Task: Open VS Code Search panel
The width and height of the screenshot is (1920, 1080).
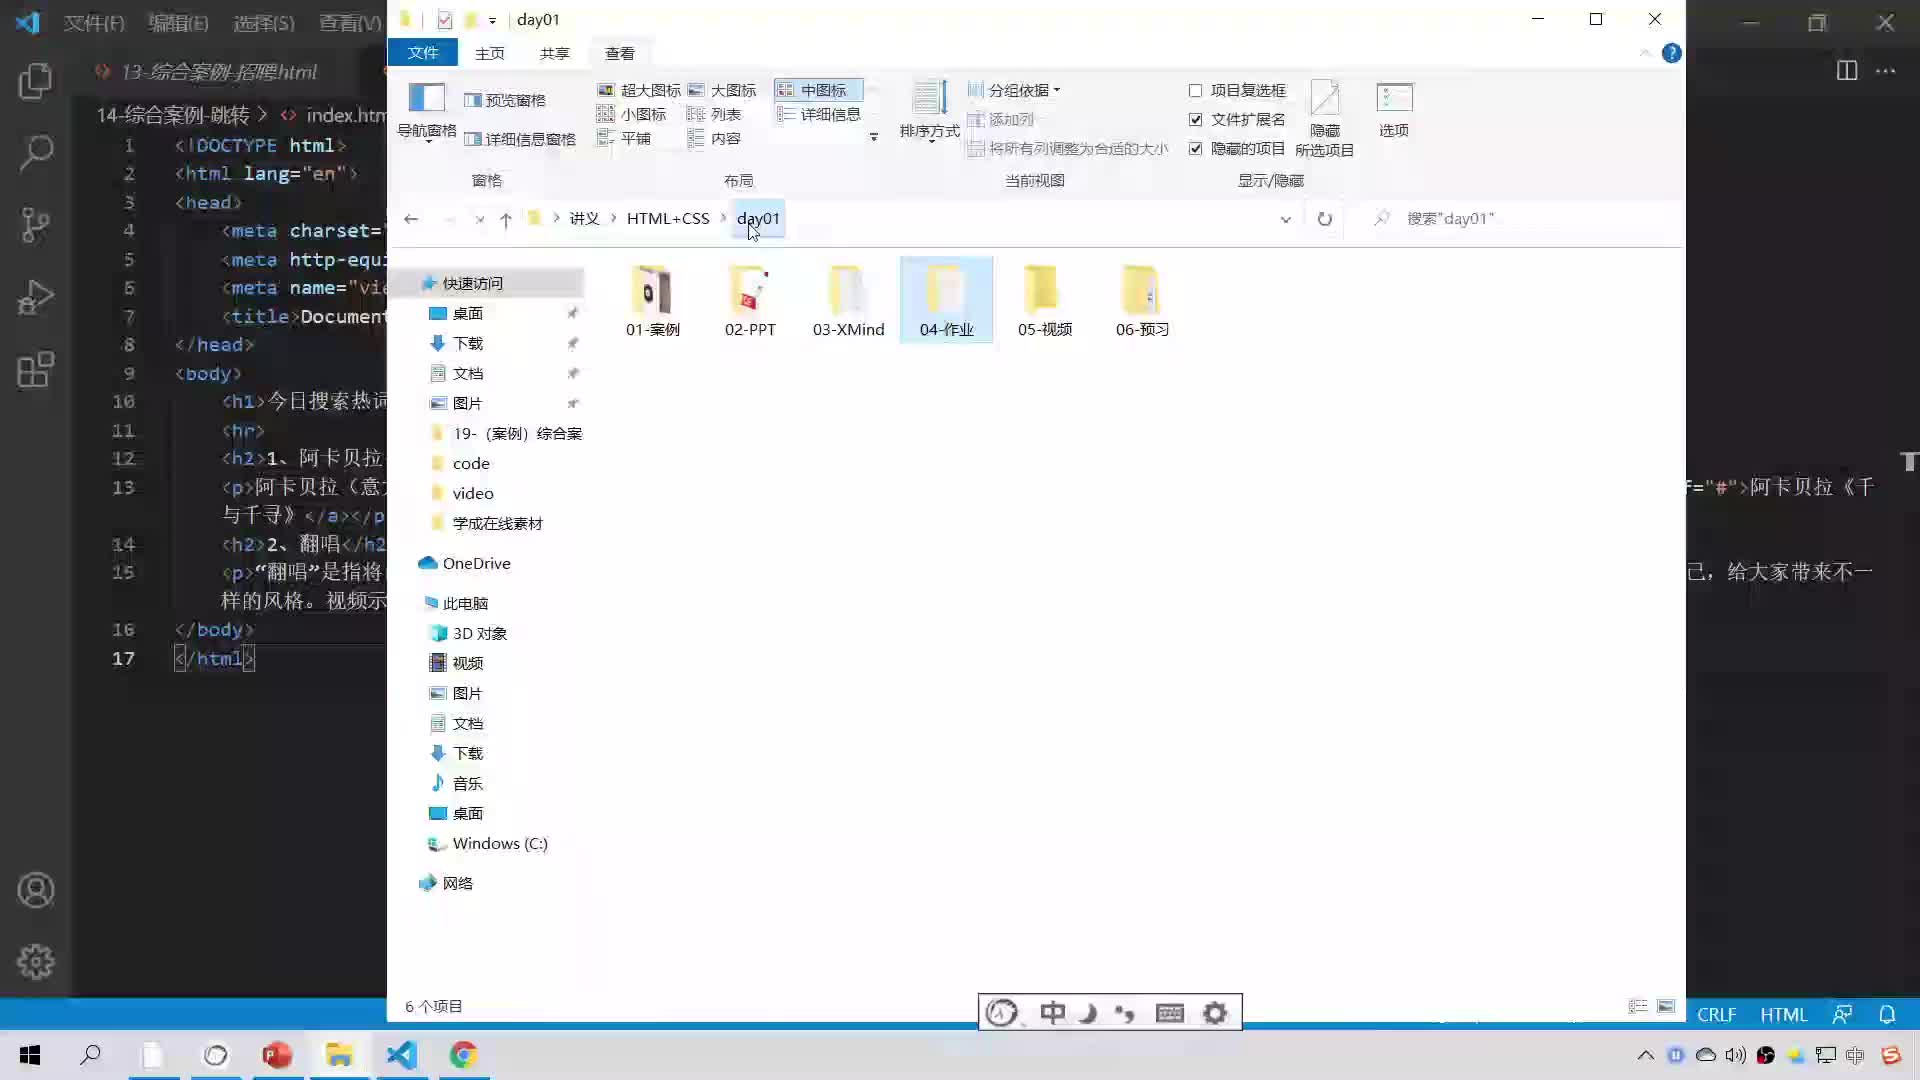Action: click(x=36, y=153)
